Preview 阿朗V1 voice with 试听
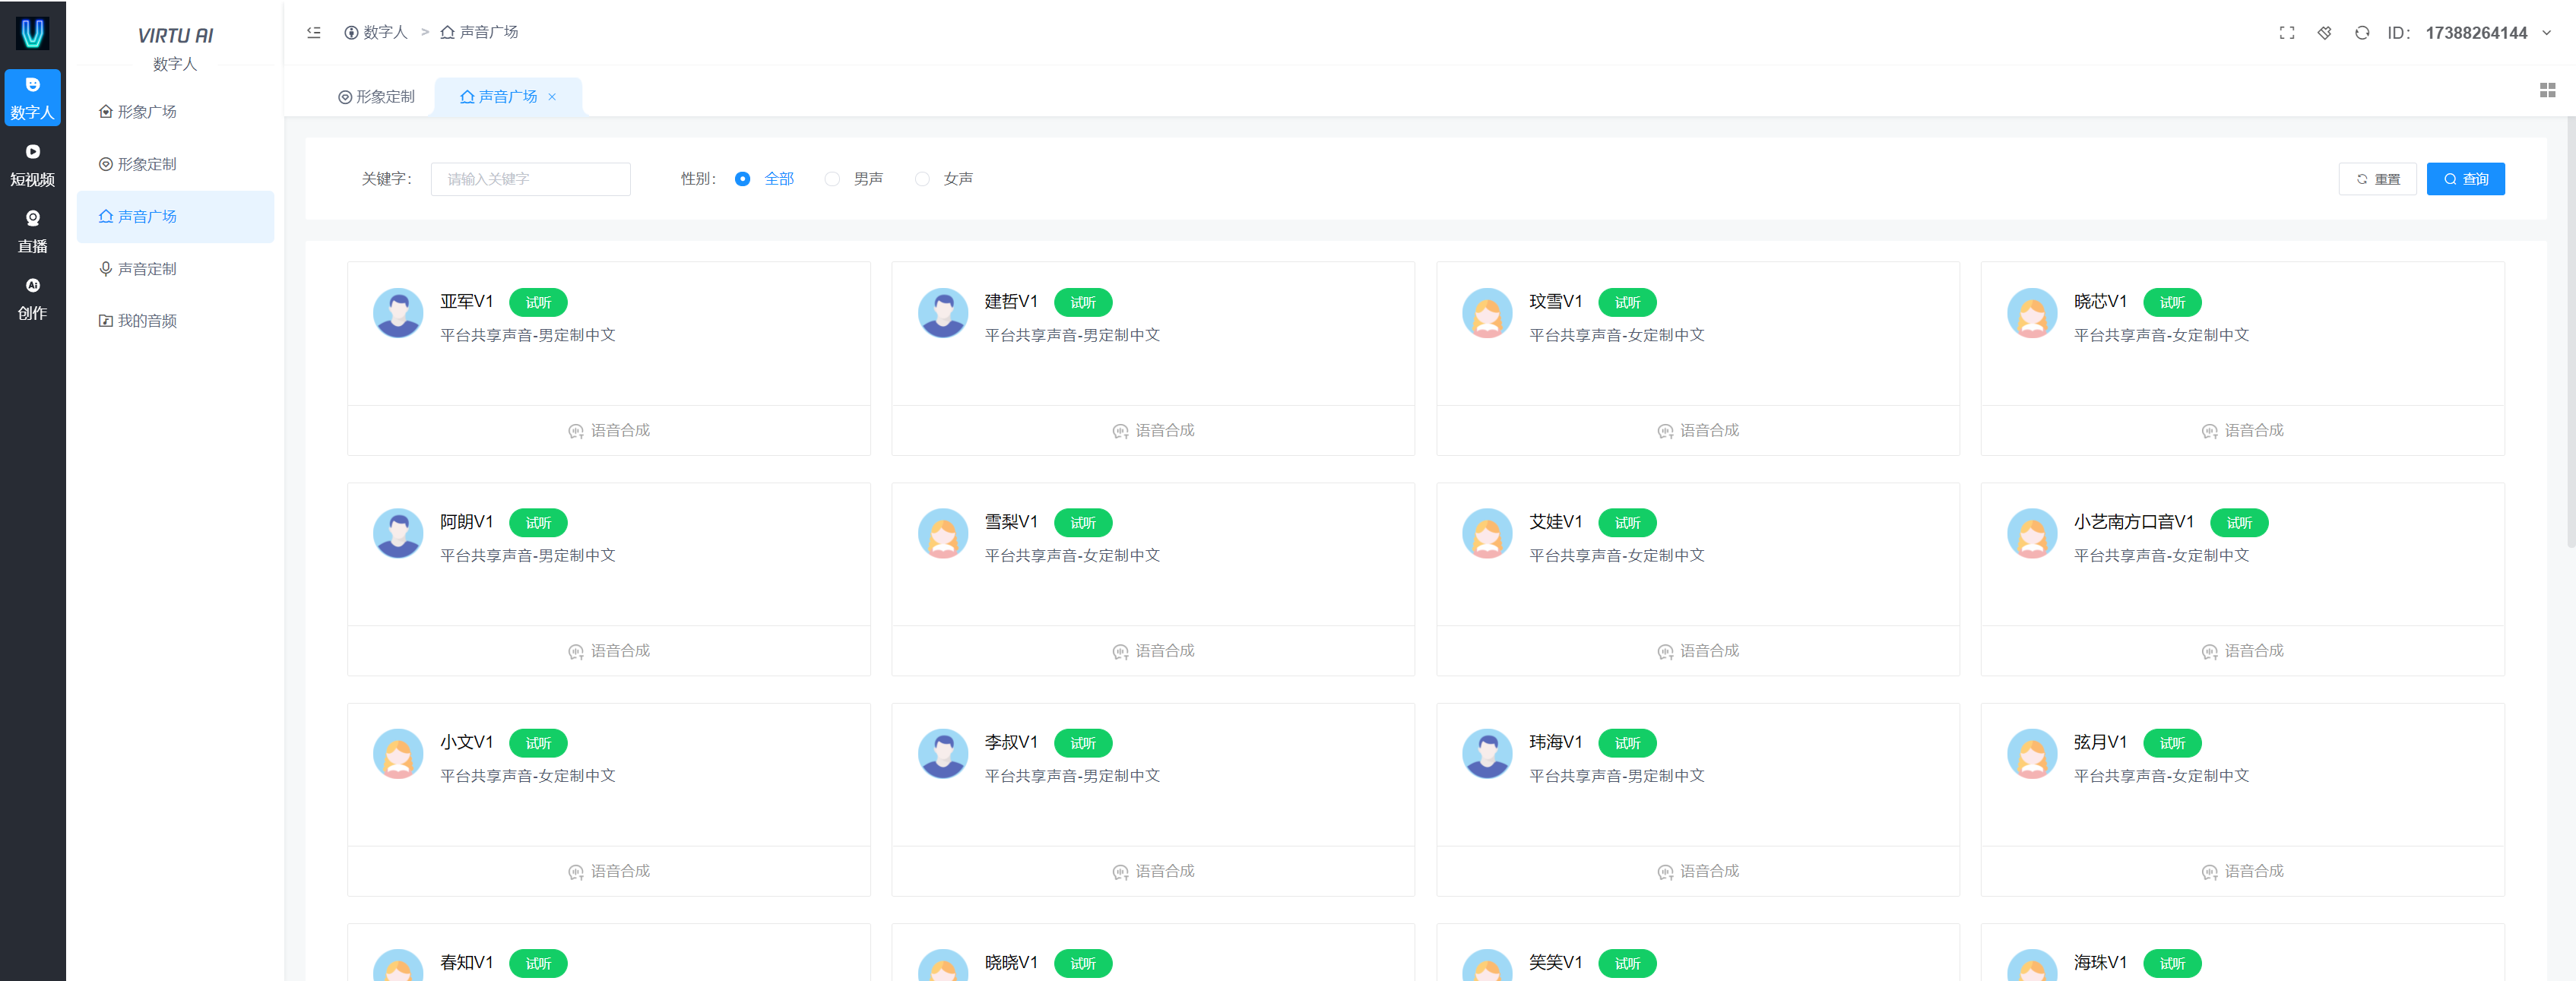 pos(538,523)
